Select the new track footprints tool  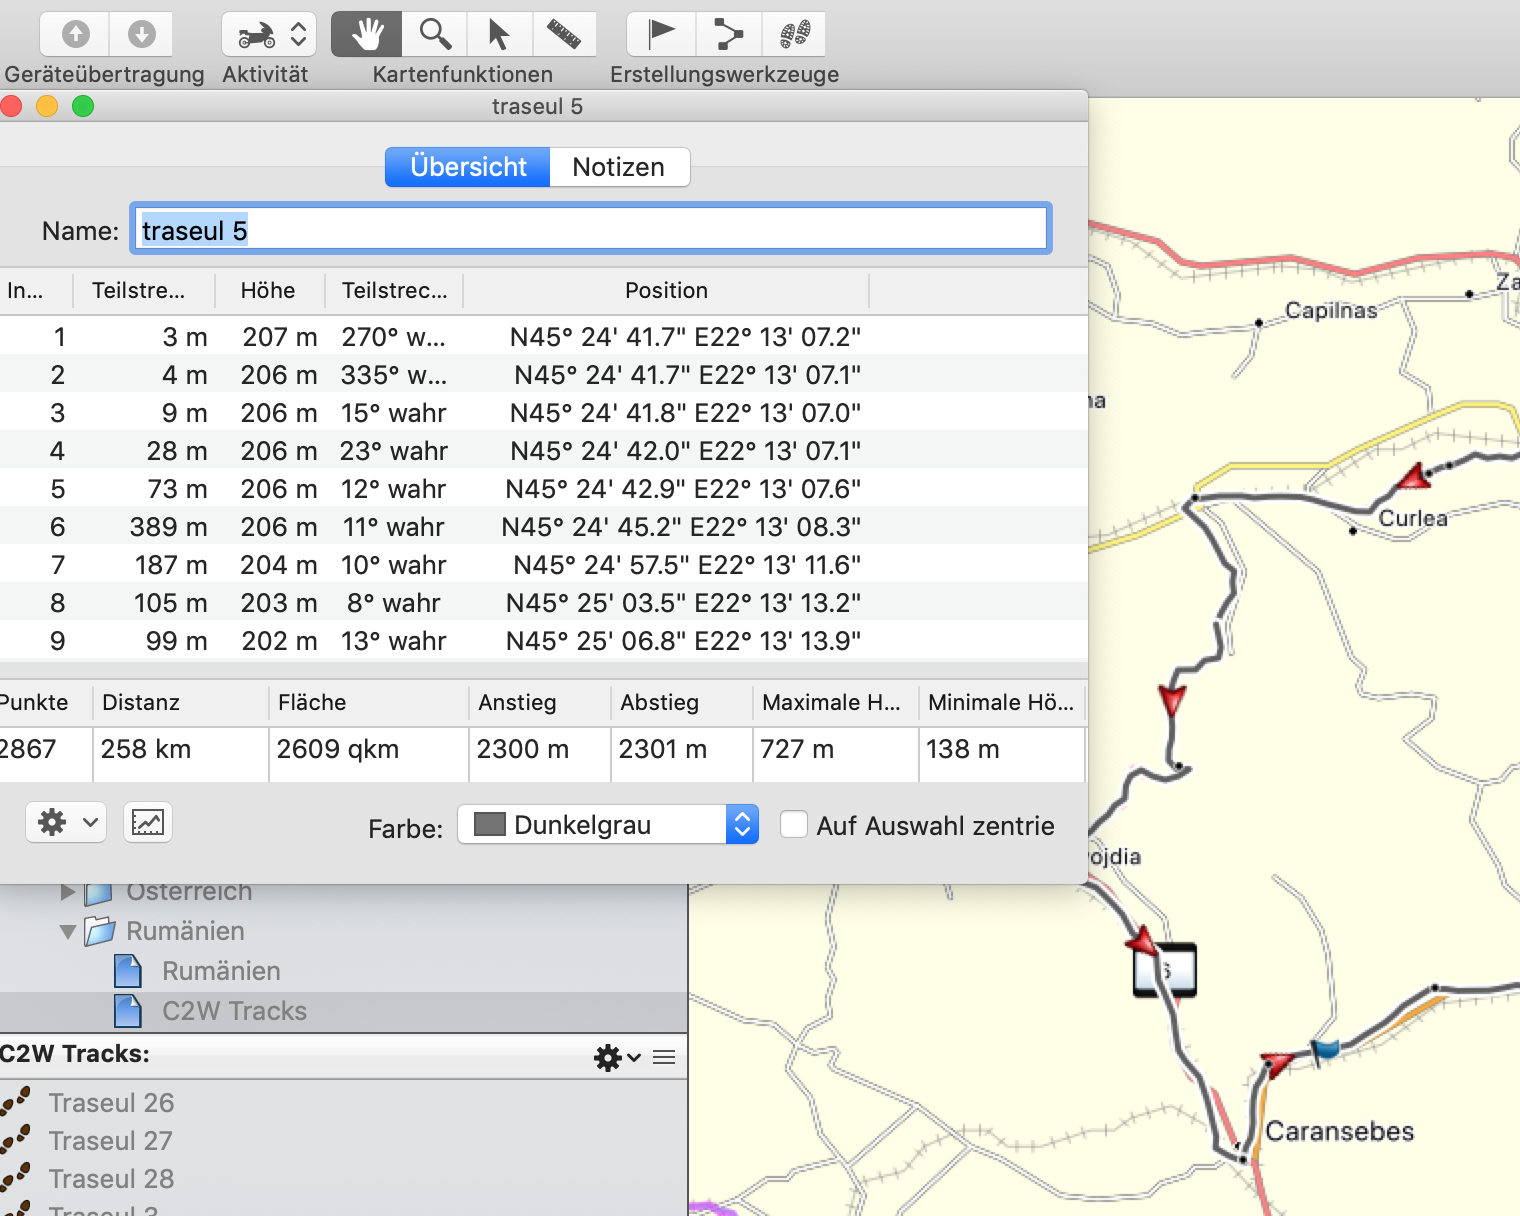tap(794, 35)
